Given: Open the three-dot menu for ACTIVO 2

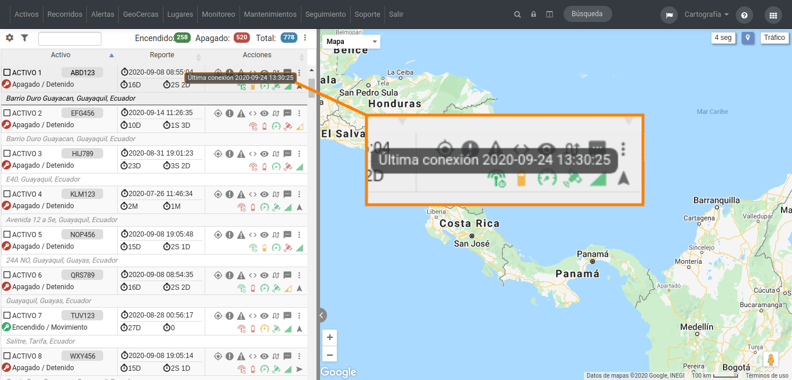Looking at the screenshot, I should pyautogui.click(x=300, y=113).
